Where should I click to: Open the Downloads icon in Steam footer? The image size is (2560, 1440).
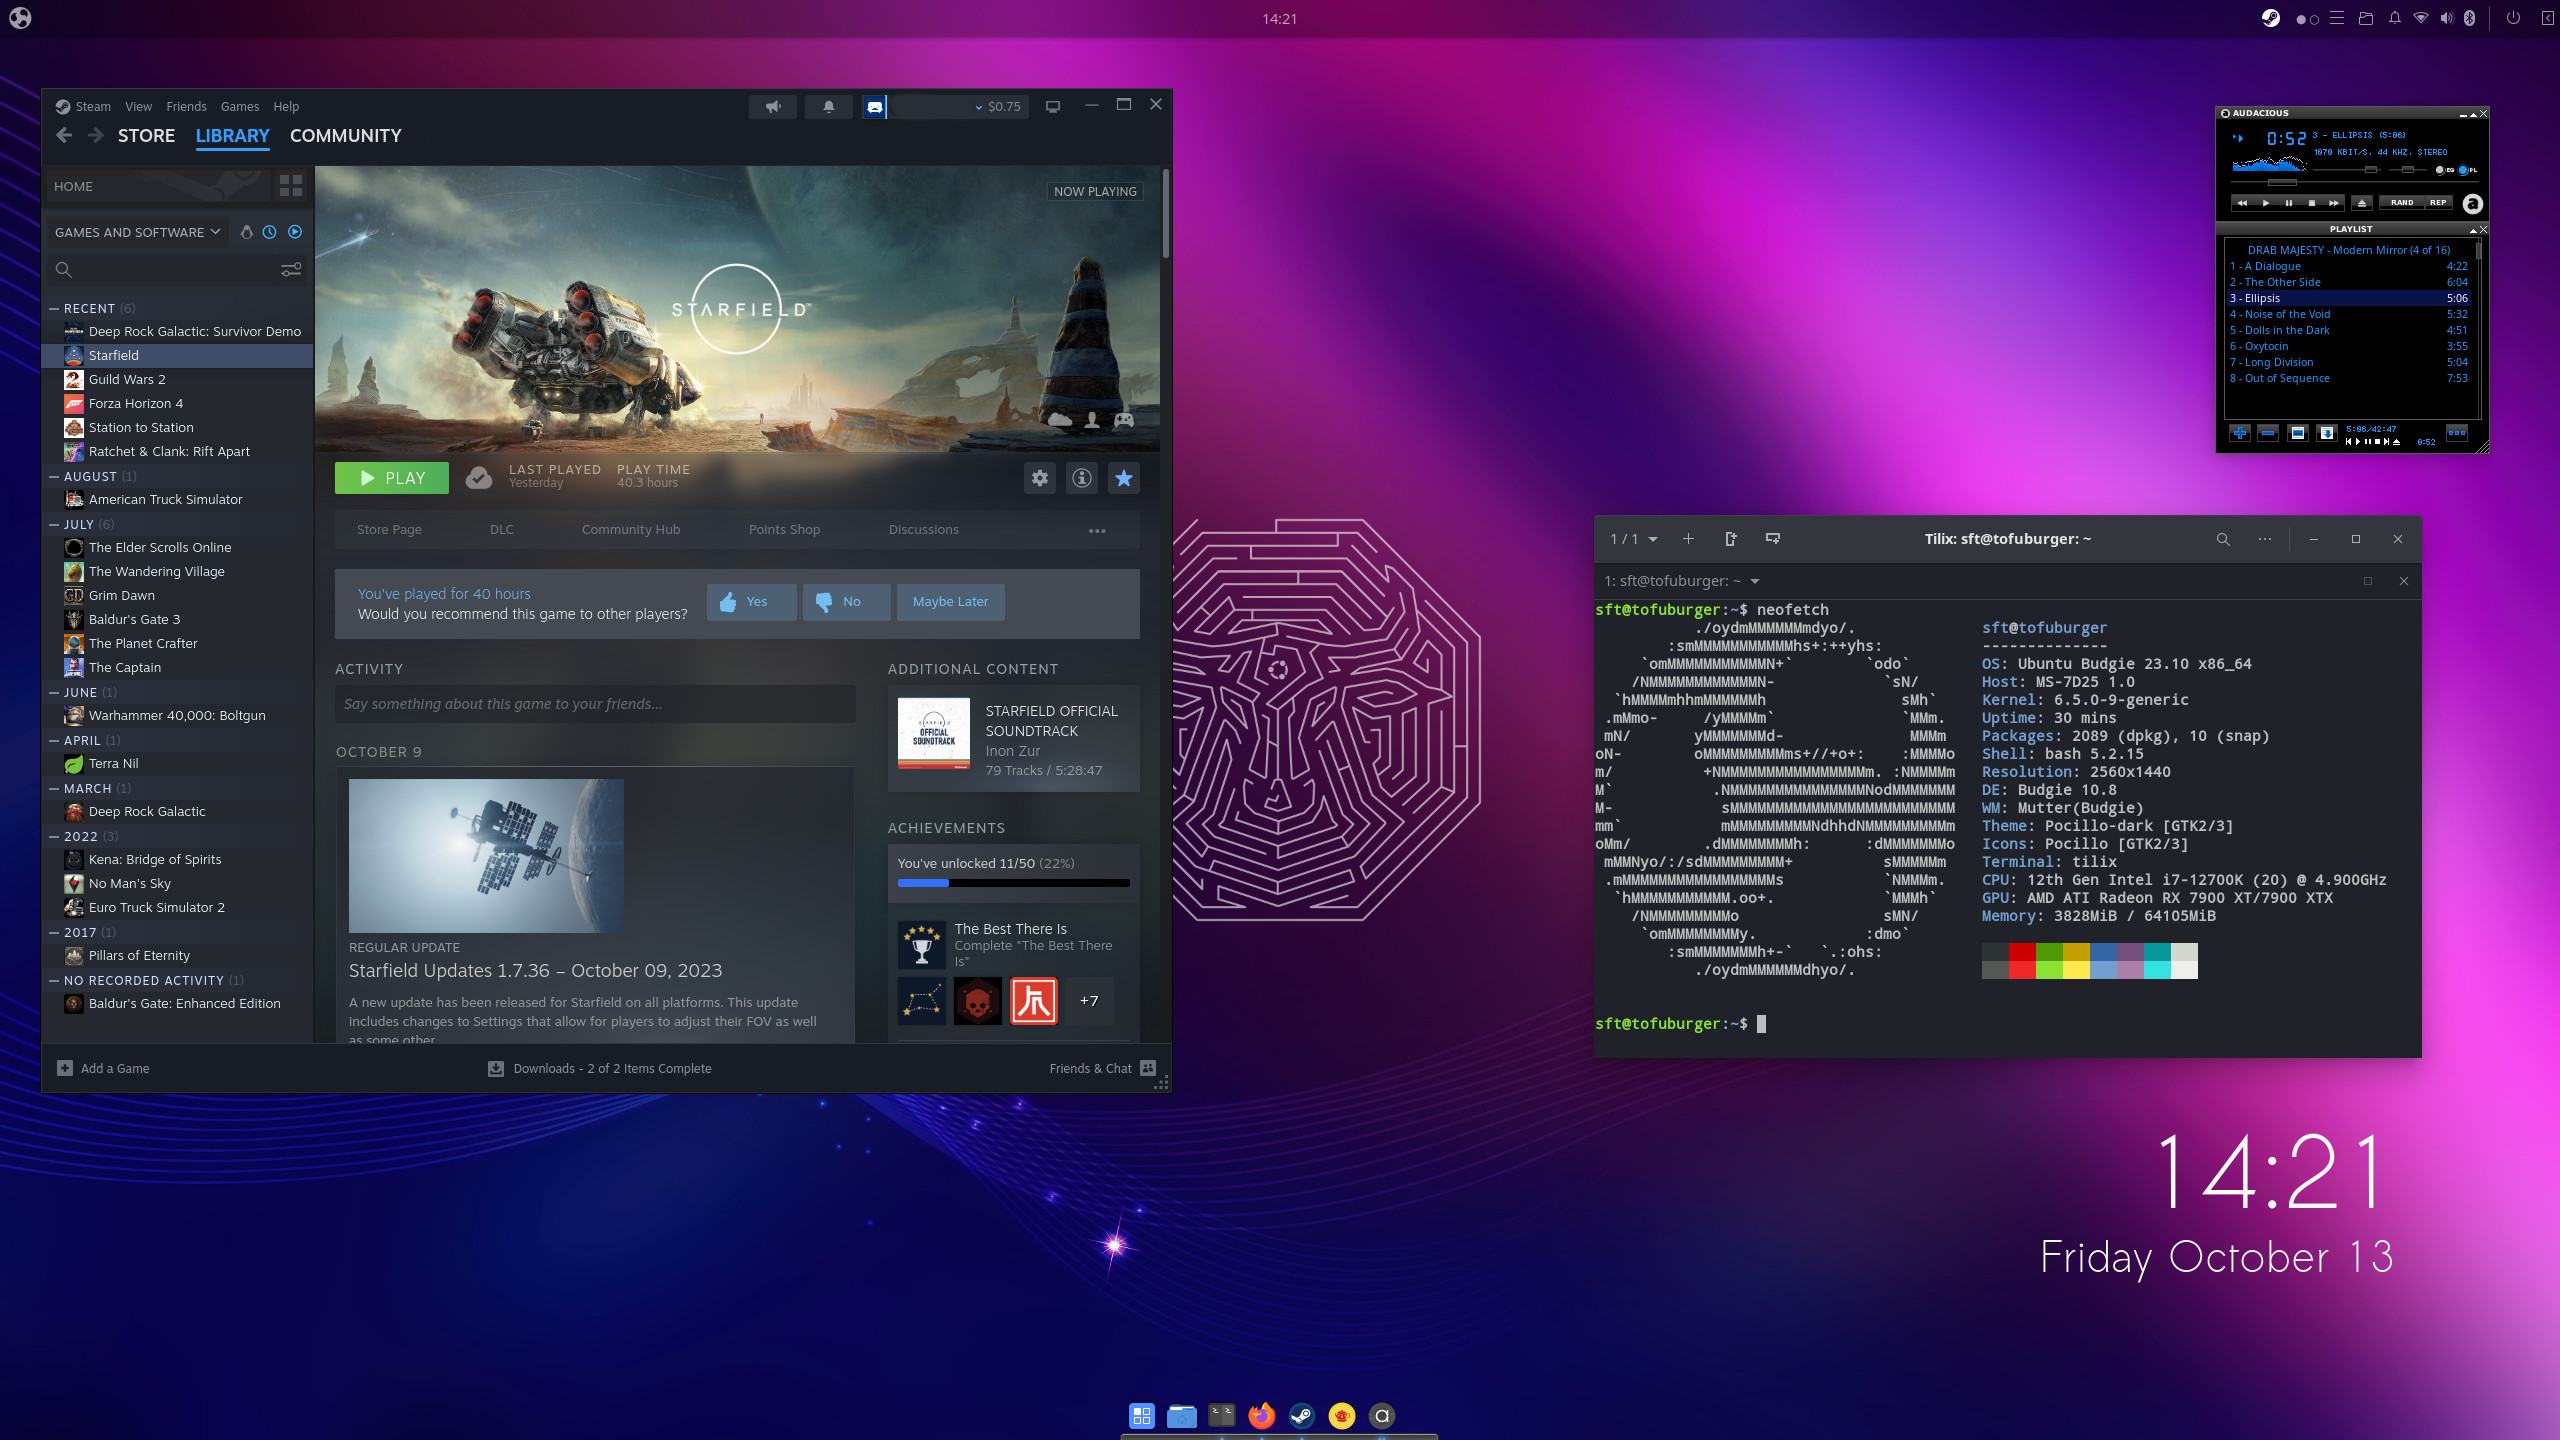496,1068
